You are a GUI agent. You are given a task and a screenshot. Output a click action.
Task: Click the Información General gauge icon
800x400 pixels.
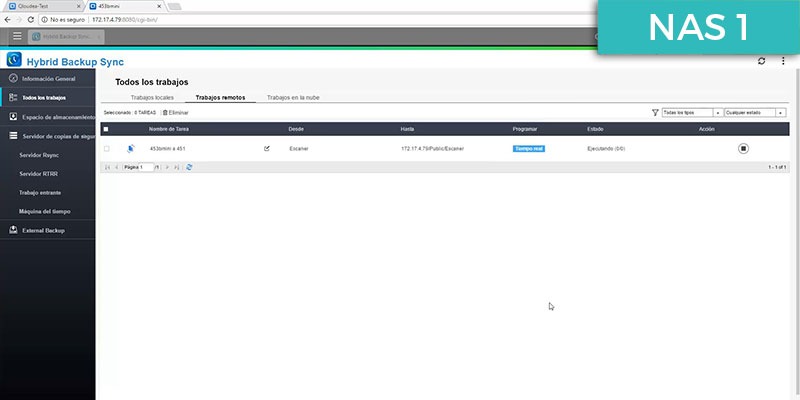point(13,79)
